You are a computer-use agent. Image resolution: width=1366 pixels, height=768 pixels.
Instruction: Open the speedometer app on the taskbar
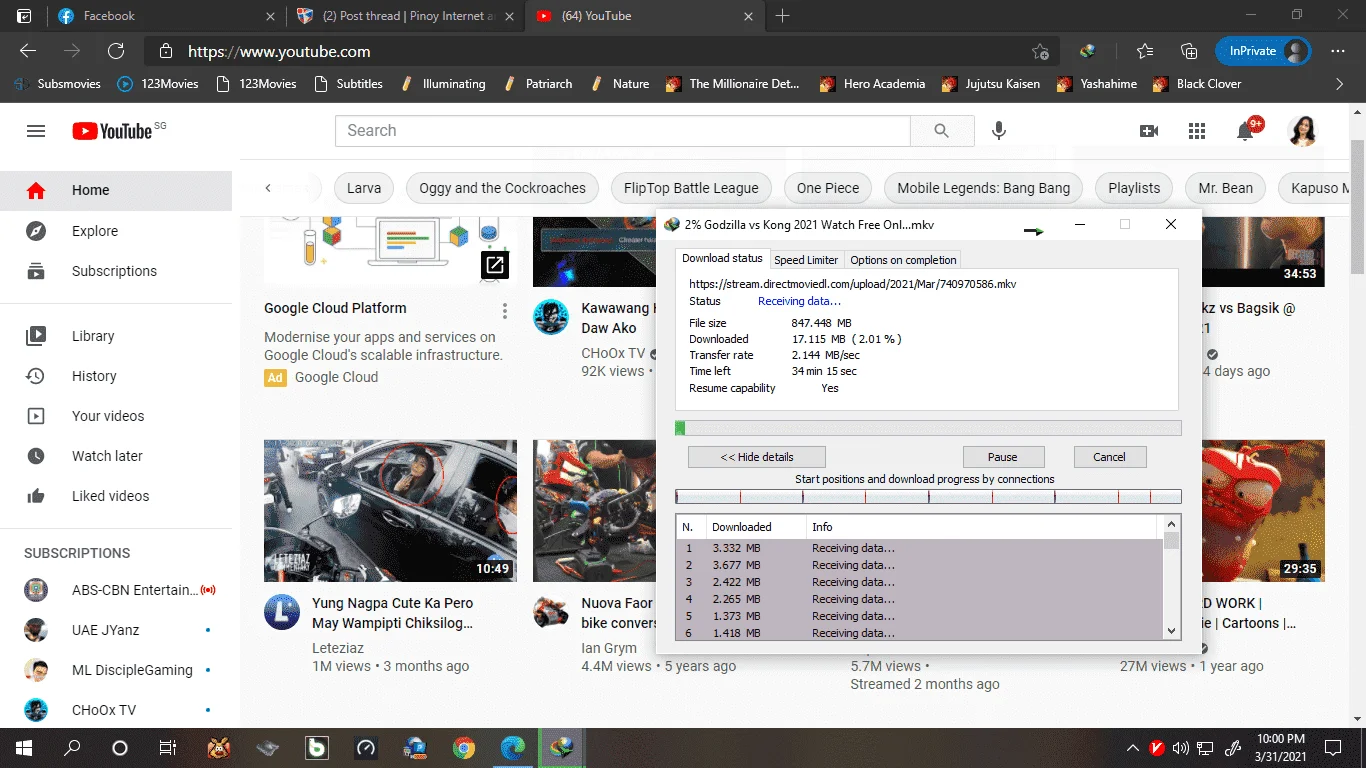point(366,747)
